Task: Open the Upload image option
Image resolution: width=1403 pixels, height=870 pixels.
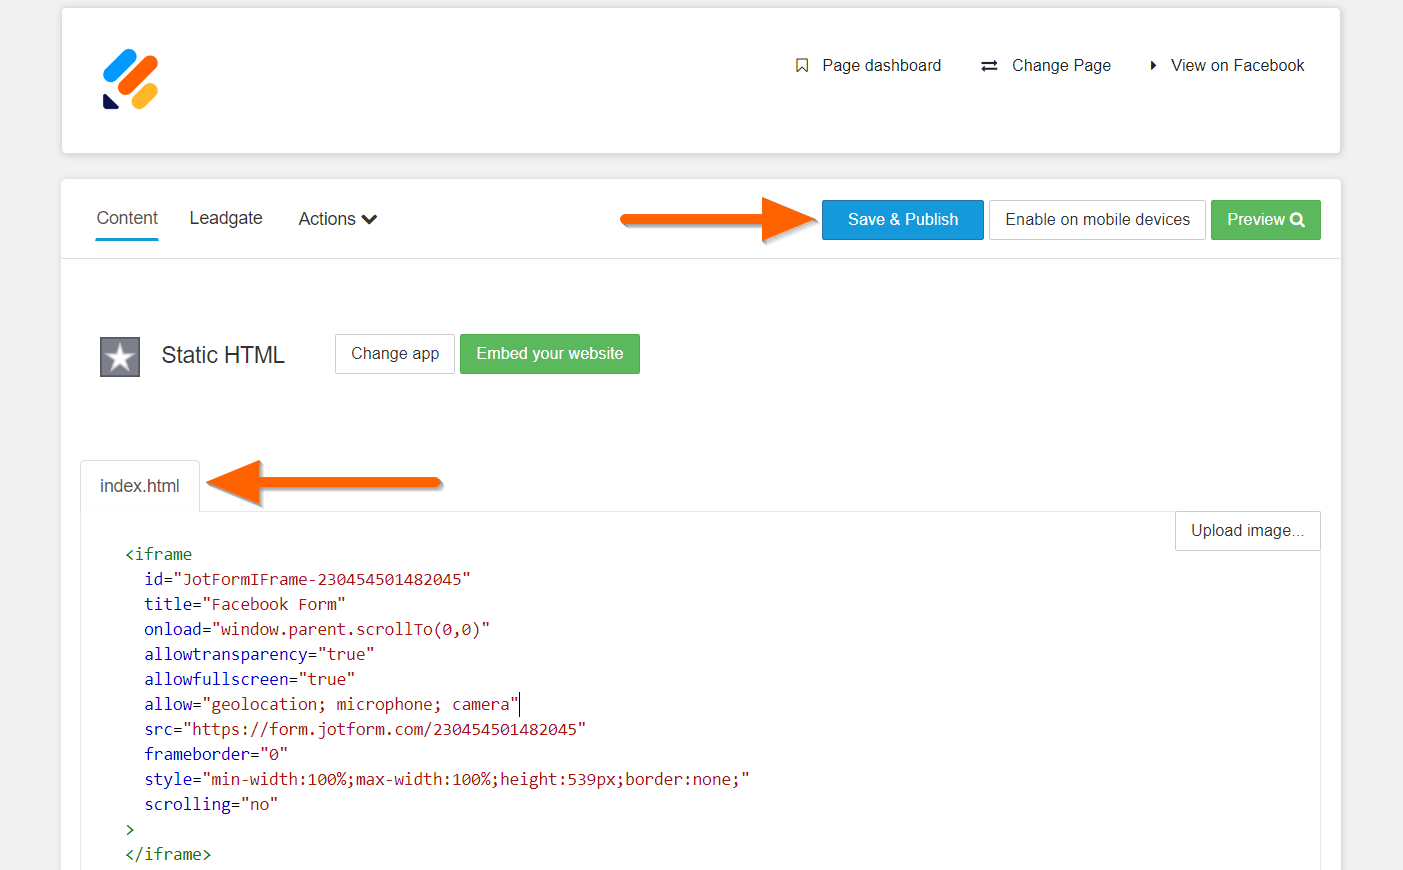Action: (x=1247, y=531)
